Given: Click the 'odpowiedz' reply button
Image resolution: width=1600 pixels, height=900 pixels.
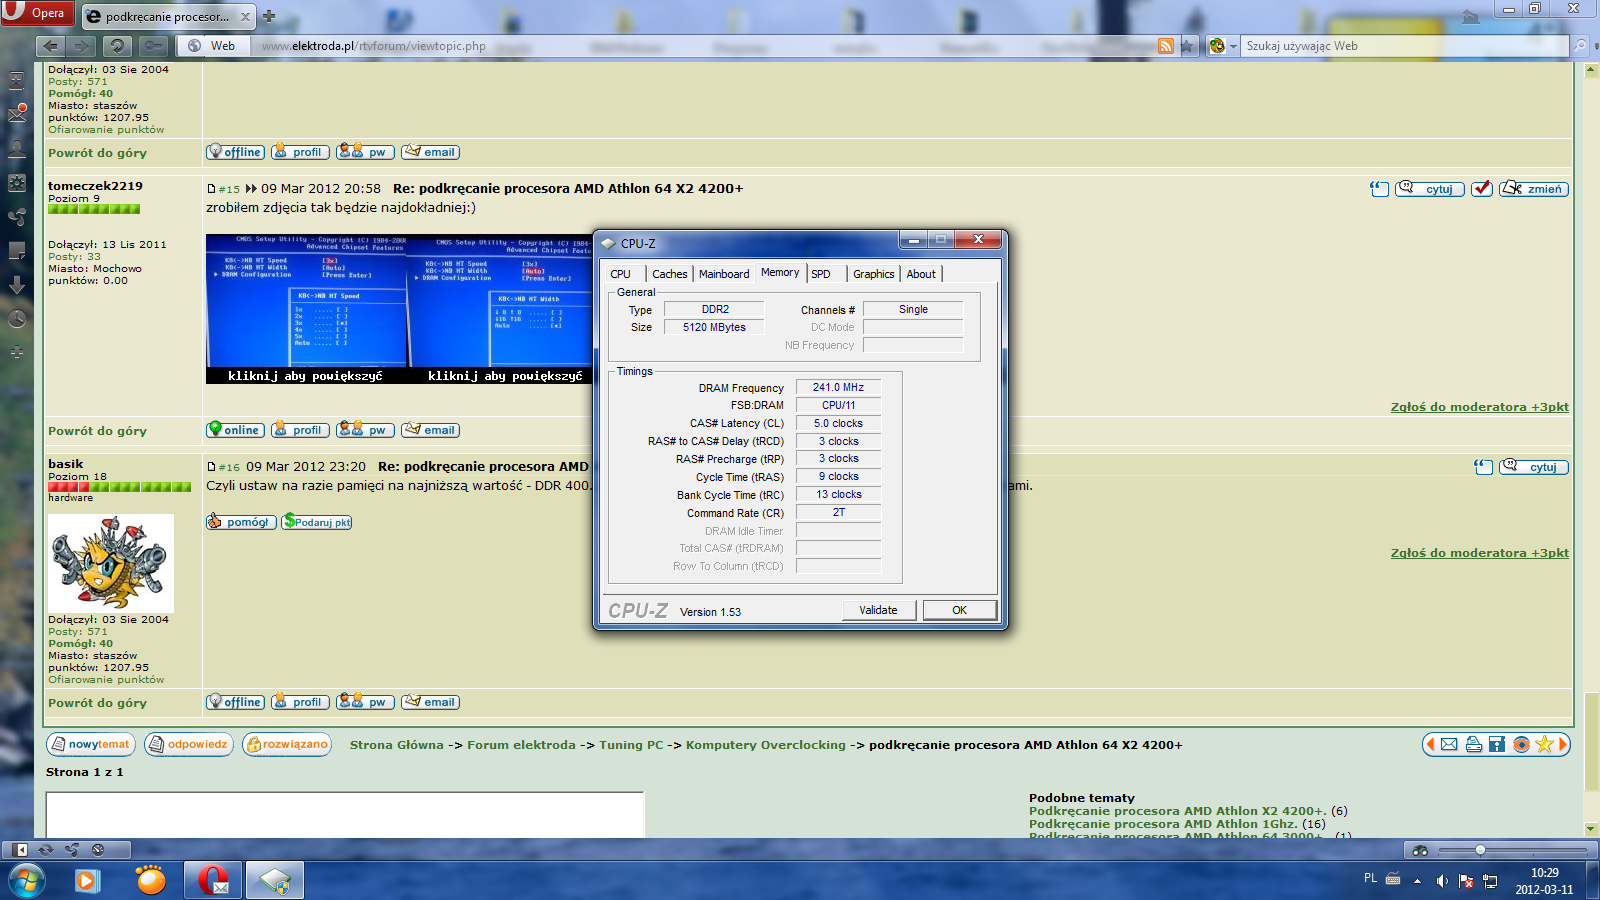Looking at the screenshot, I should pos(188,745).
